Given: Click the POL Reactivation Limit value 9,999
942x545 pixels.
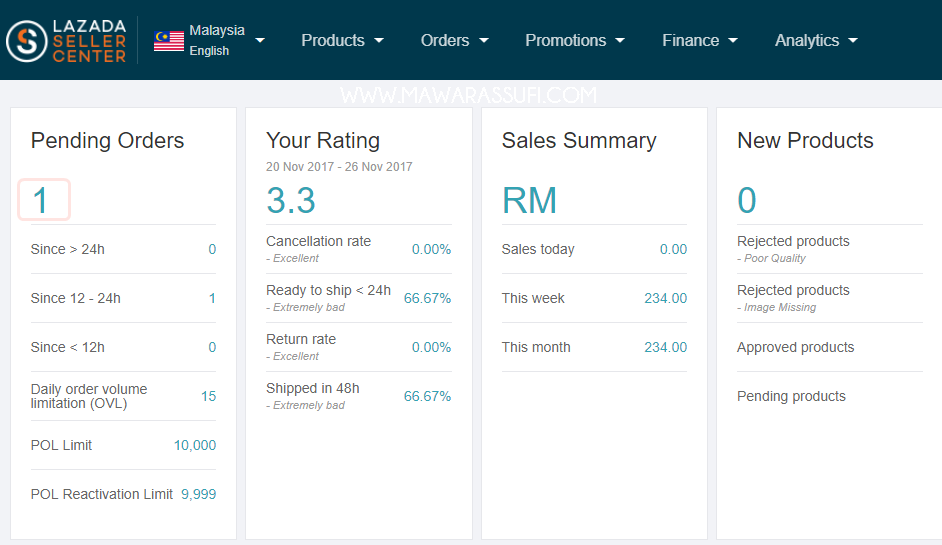Looking at the screenshot, I should 198,494.
